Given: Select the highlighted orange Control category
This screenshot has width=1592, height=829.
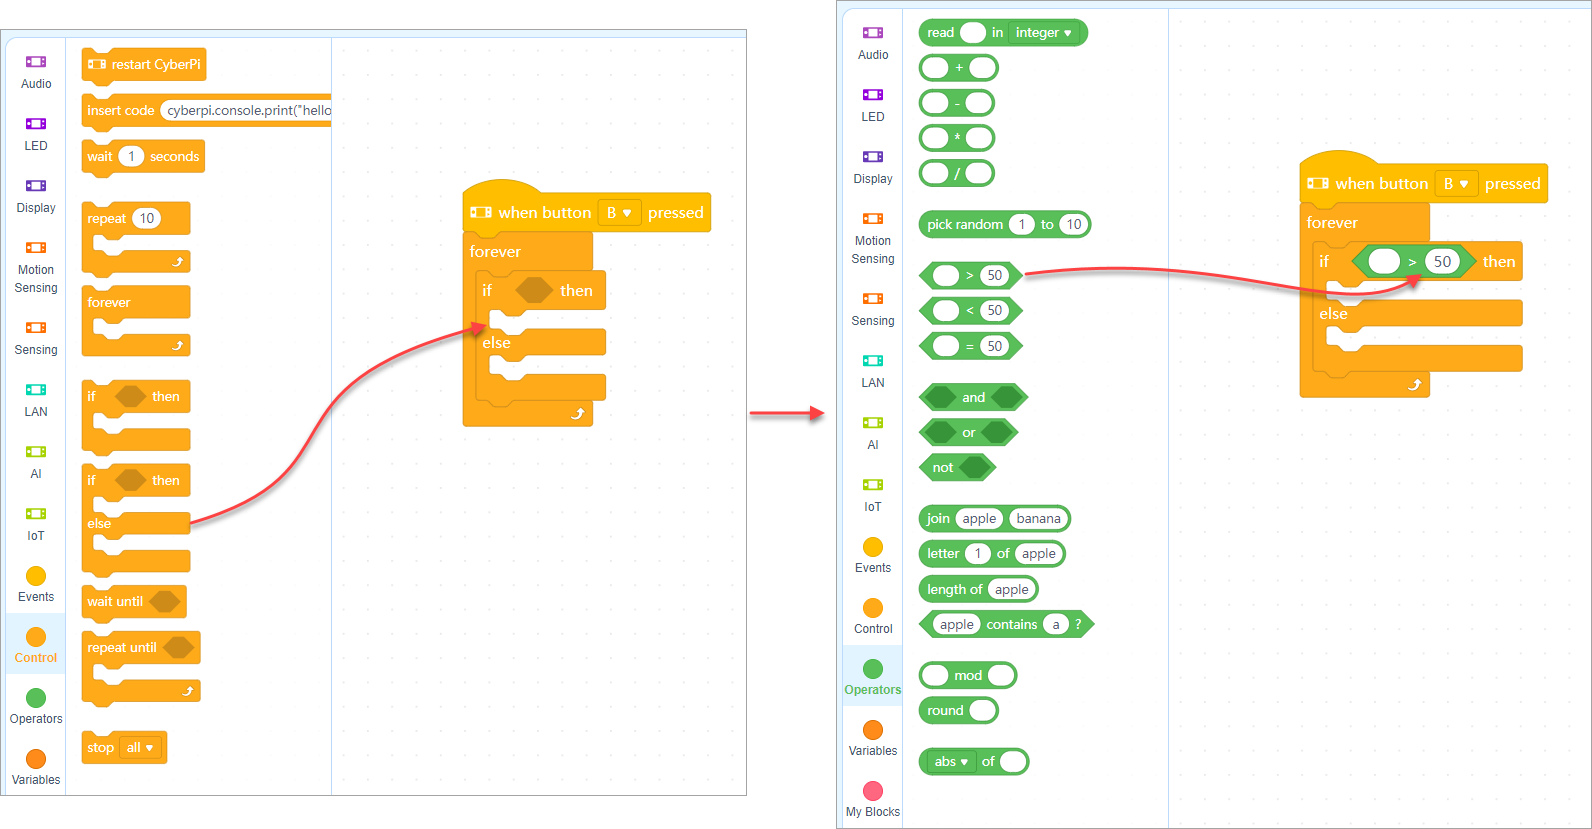Looking at the screenshot, I should (36, 645).
